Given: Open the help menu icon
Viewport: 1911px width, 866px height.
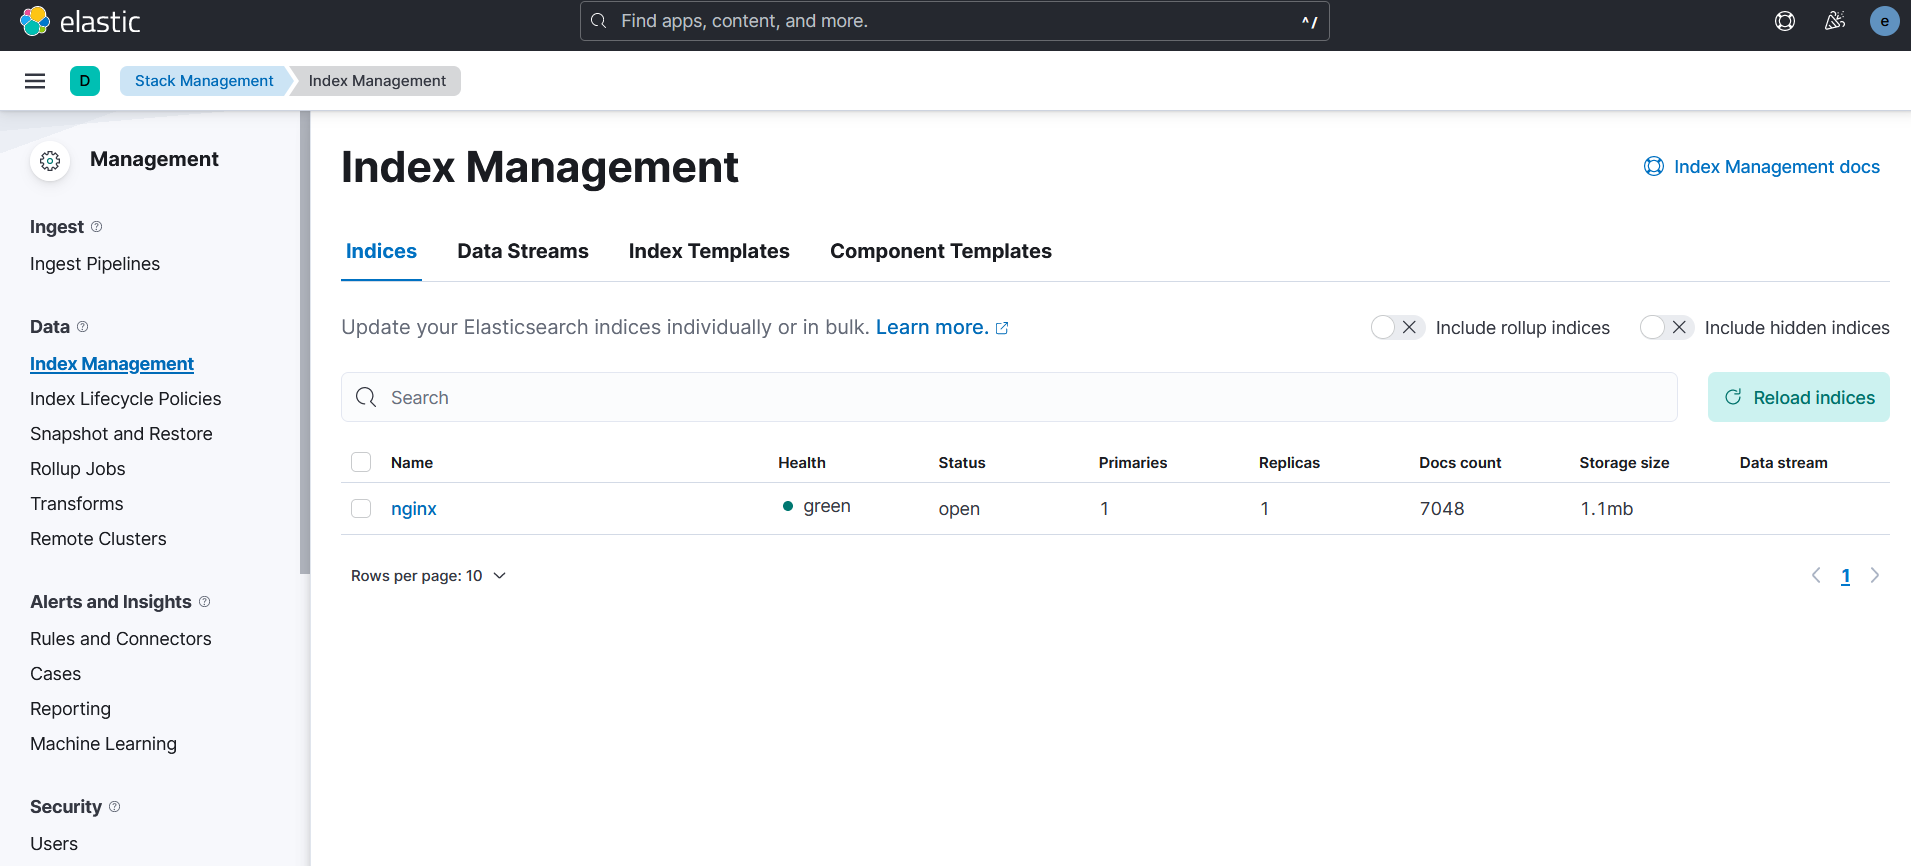Looking at the screenshot, I should 1785,21.
